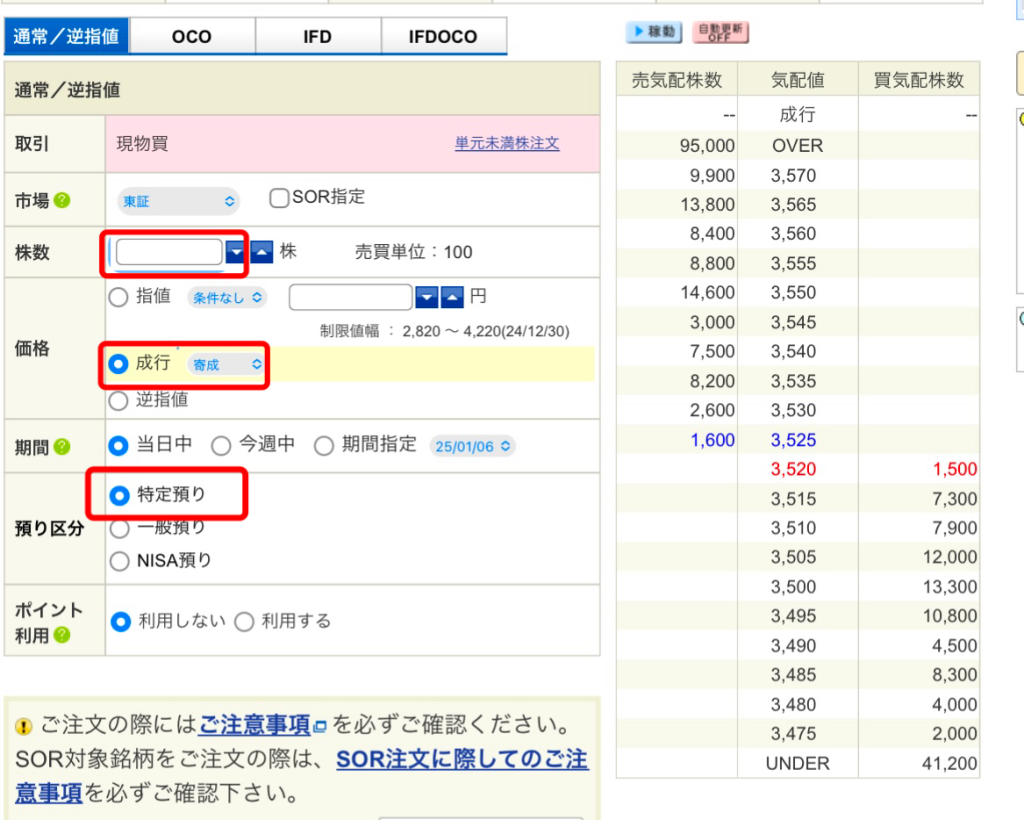Choose NISA預り account type

click(x=119, y=561)
